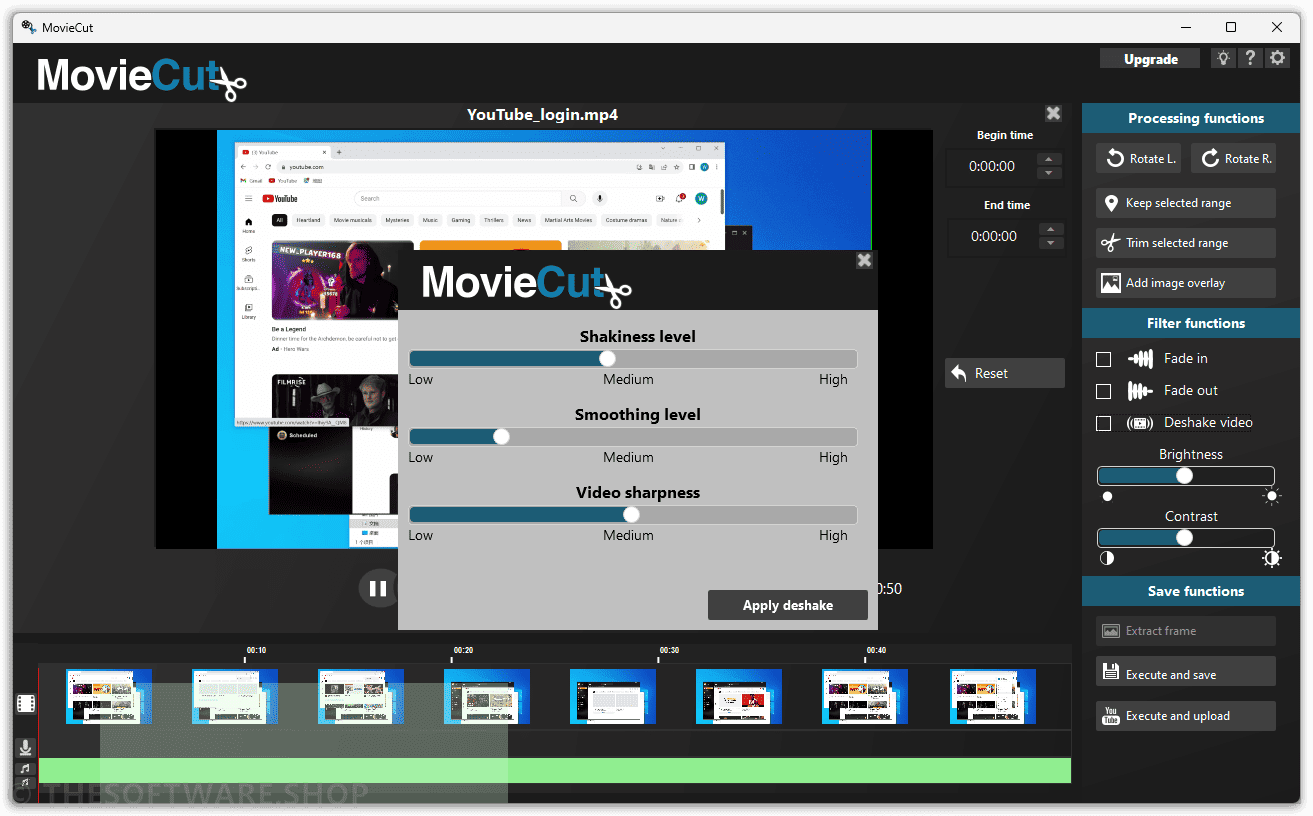Select the first timeline thumbnail

(109, 697)
